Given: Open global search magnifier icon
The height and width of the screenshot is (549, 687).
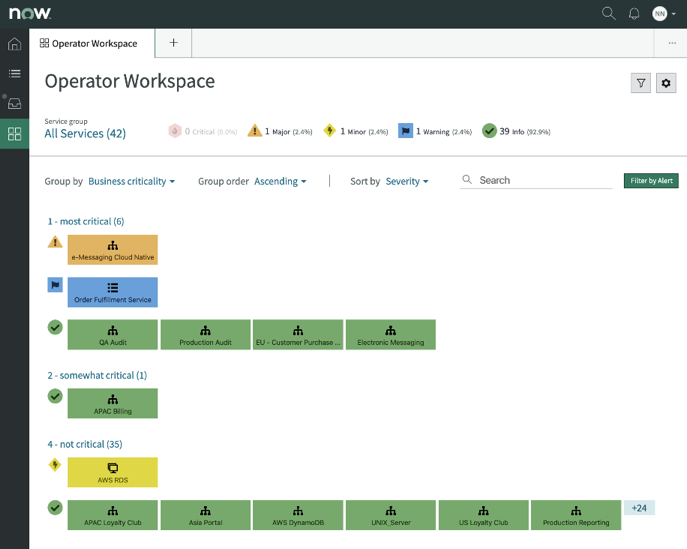Looking at the screenshot, I should coord(609,13).
